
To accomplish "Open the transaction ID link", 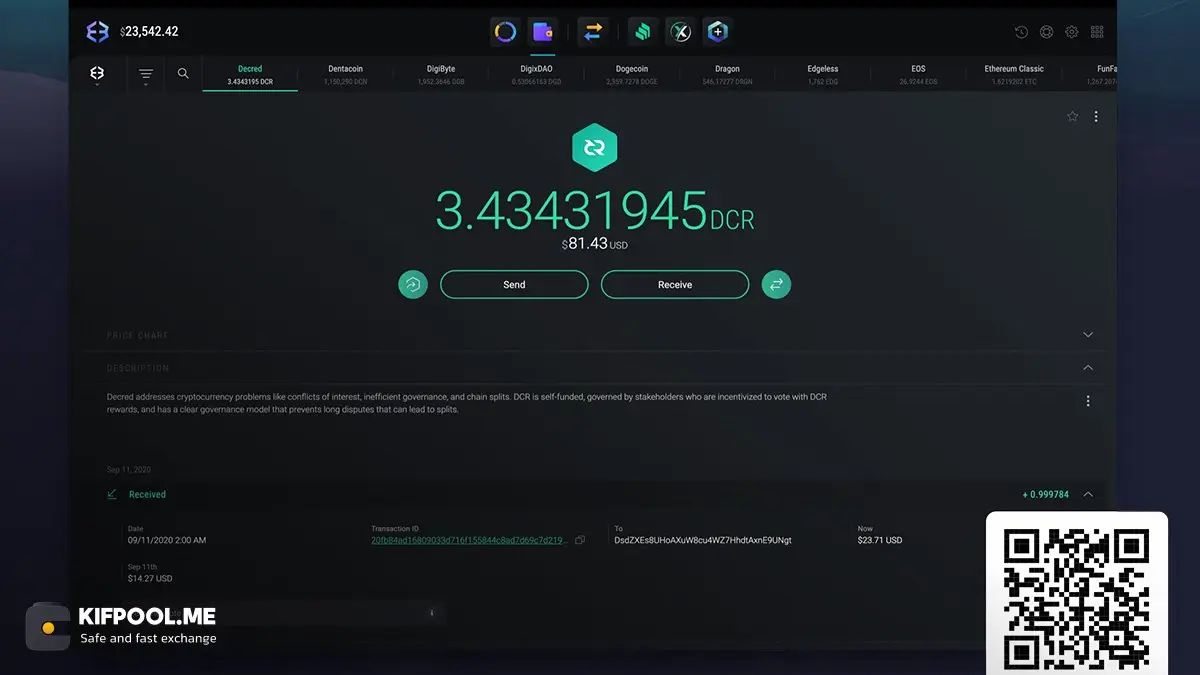I will tap(469, 540).
